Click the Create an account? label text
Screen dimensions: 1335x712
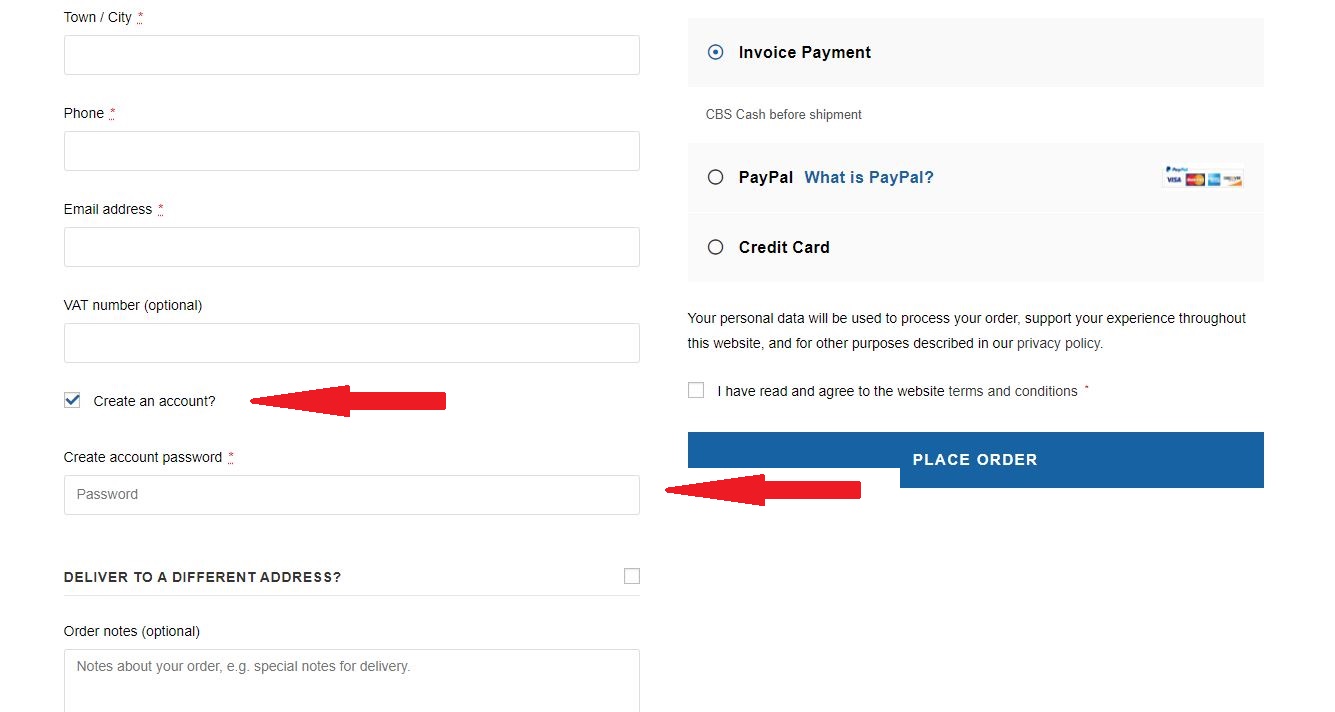coord(154,401)
